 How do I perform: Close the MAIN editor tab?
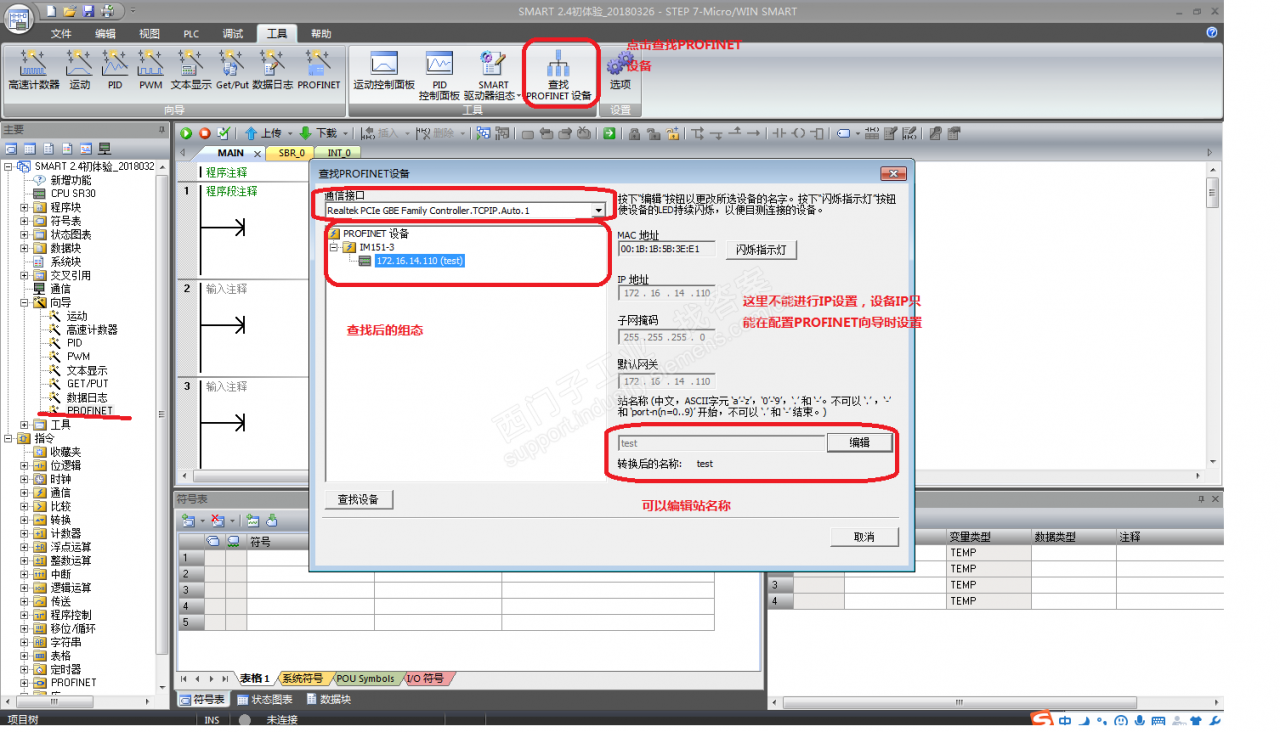(257, 153)
